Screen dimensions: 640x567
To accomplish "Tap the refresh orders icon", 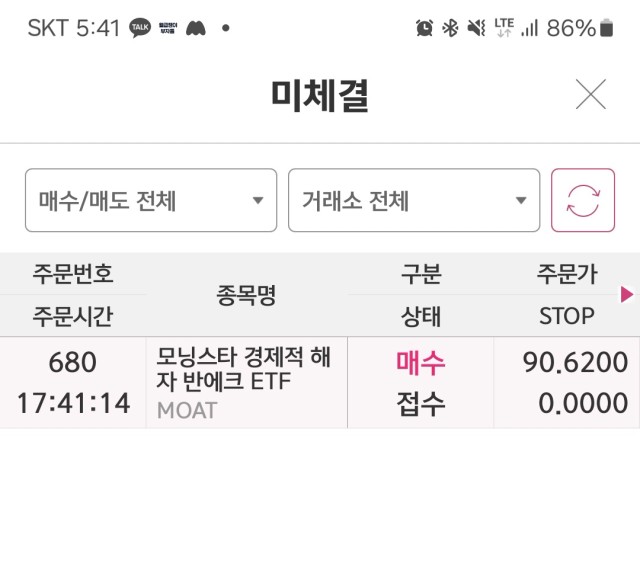I will [x=583, y=200].
